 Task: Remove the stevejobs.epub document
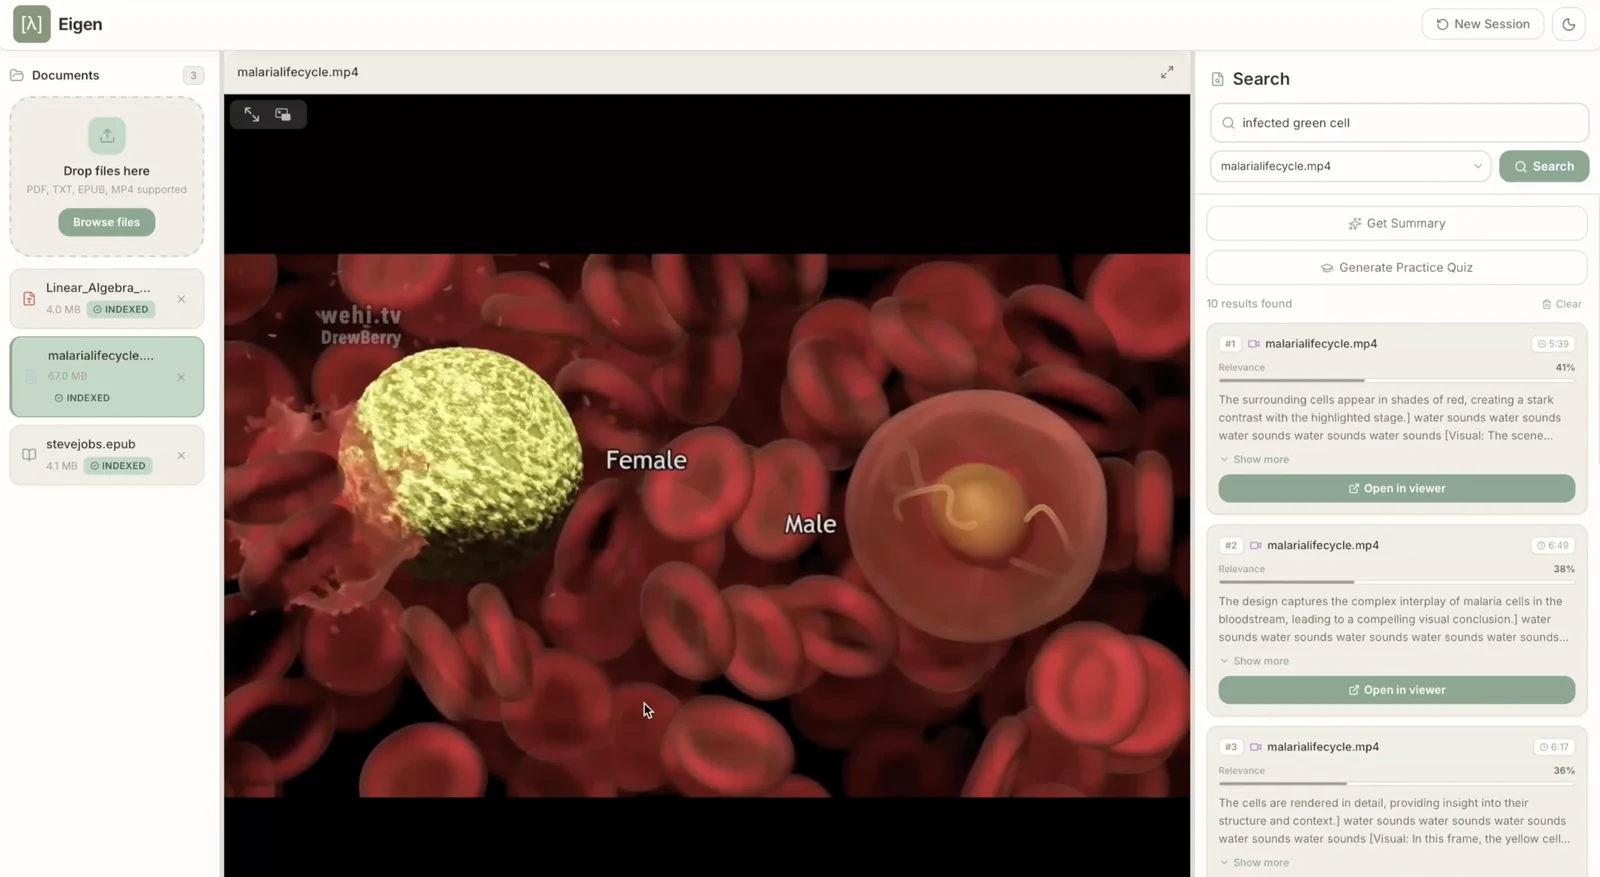[181, 455]
